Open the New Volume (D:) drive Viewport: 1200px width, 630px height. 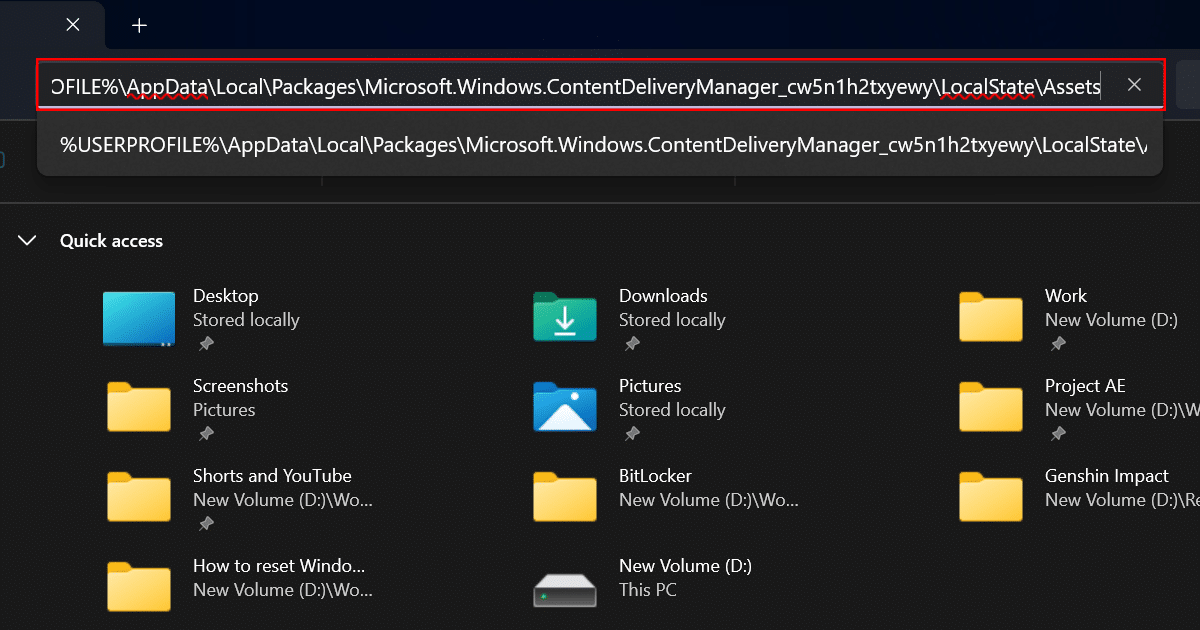(685, 565)
